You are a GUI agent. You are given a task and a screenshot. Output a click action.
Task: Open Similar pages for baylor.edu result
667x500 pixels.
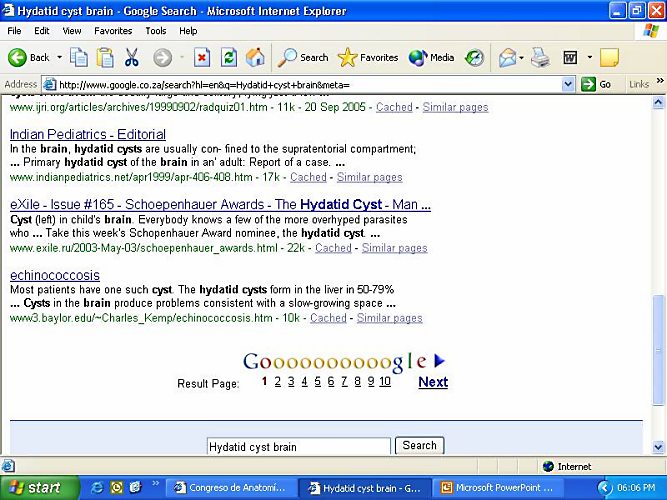tap(390, 318)
